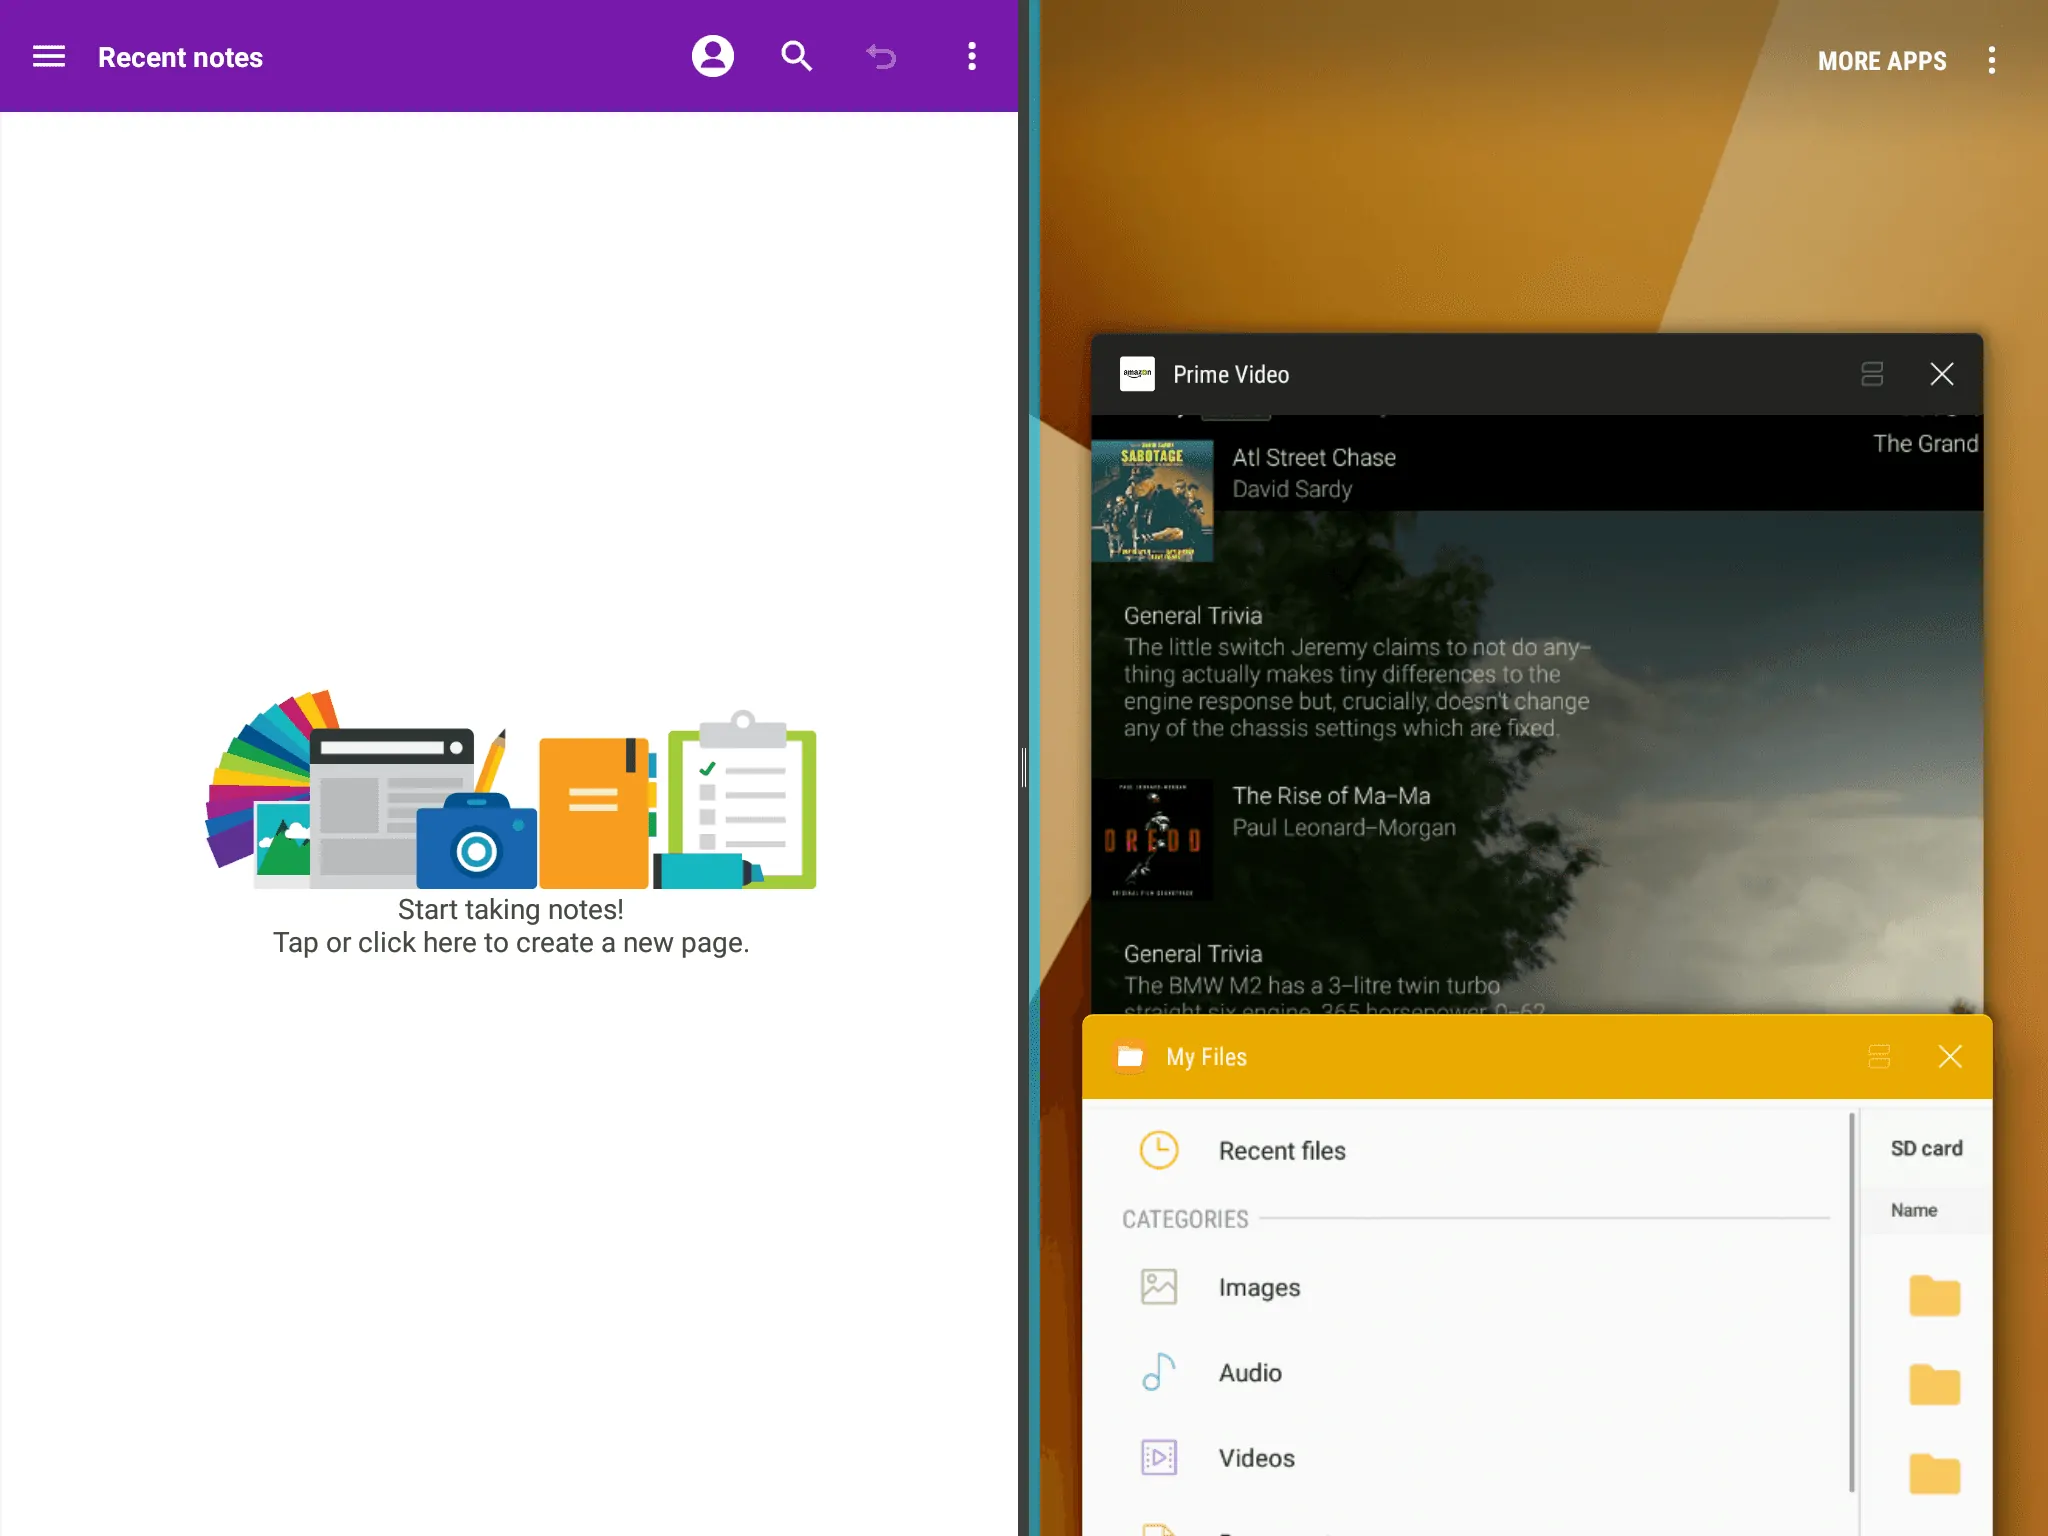
Task: Open Prime Video in split screen view
Action: click(1872, 374)
